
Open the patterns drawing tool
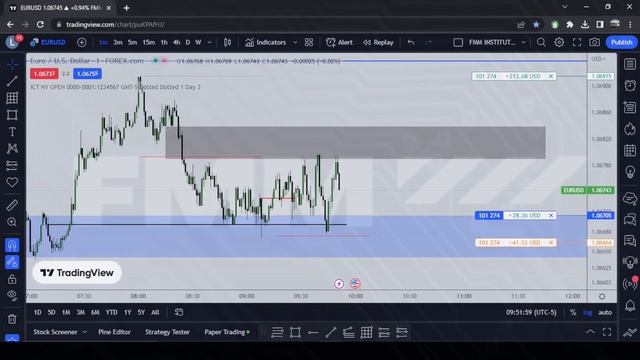12,149
